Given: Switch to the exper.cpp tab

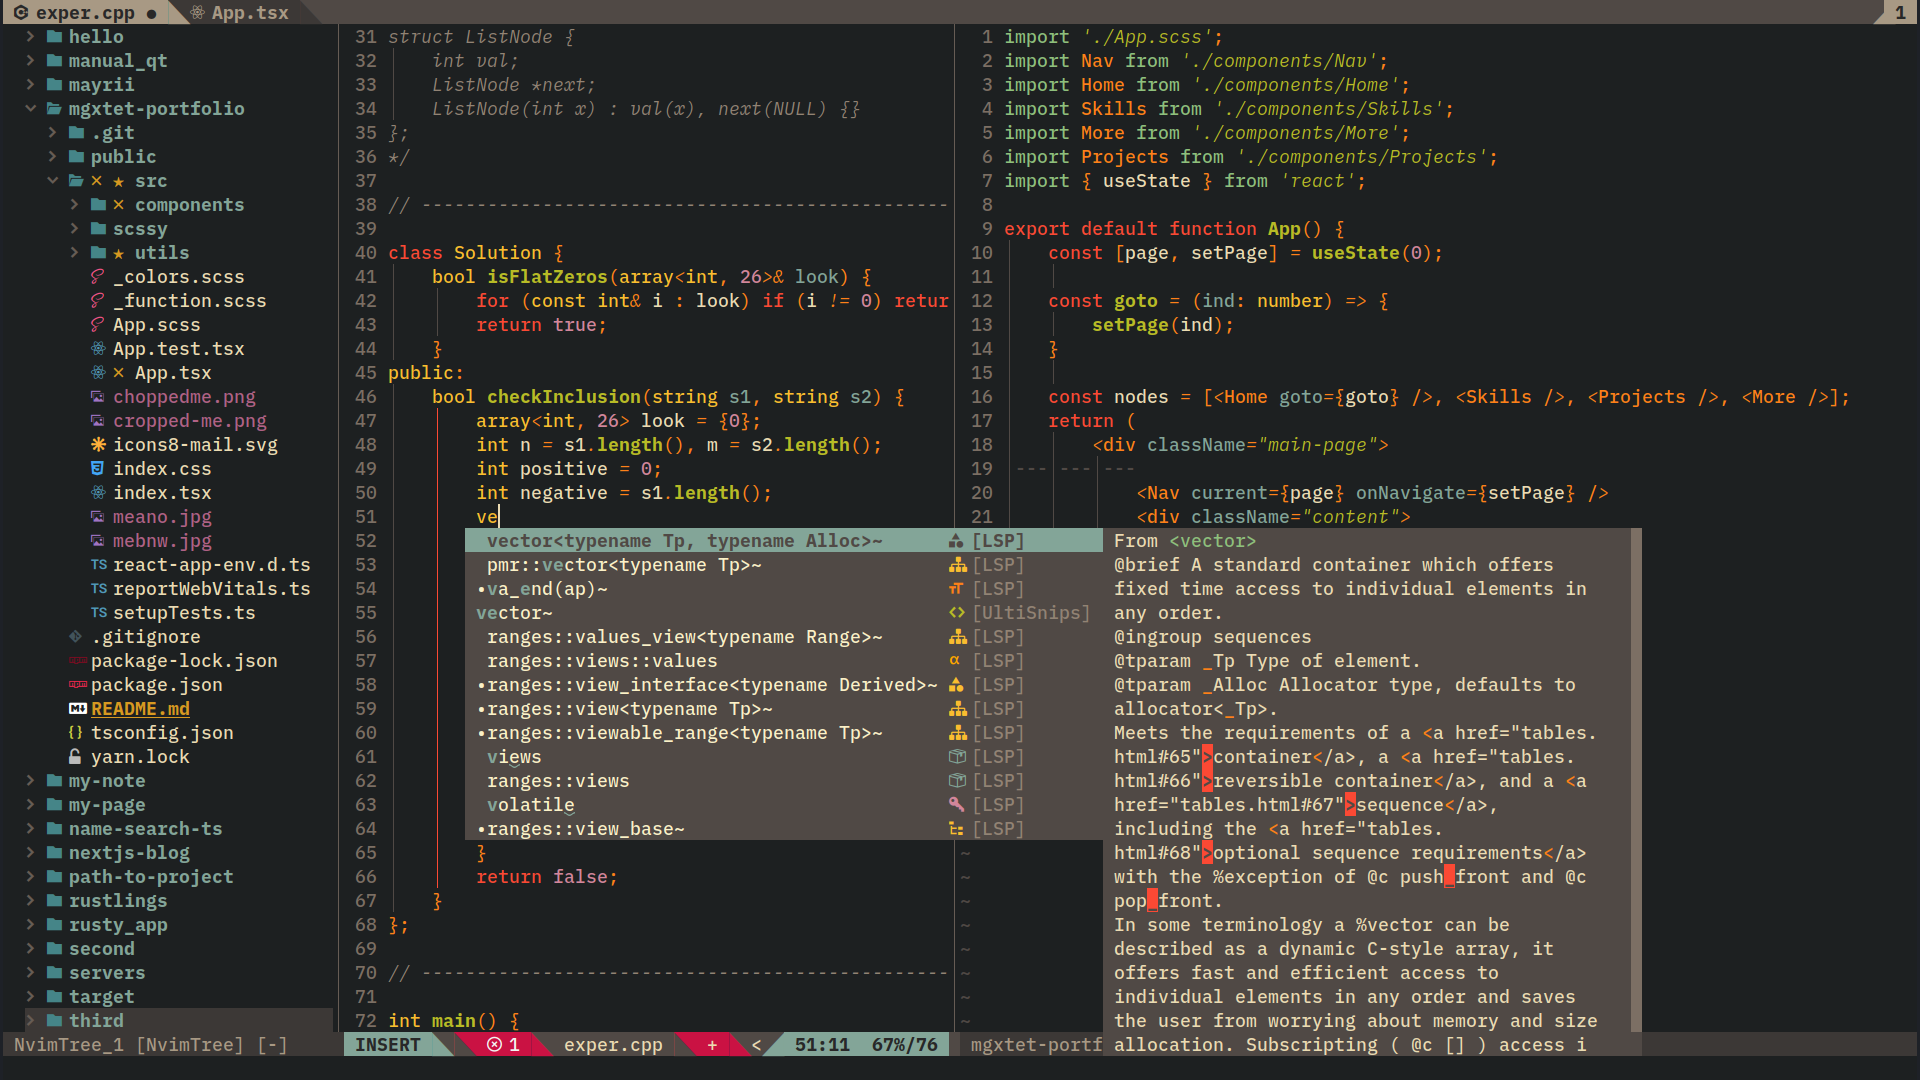Looking at the screenshot, I should [x=85, y=12].
